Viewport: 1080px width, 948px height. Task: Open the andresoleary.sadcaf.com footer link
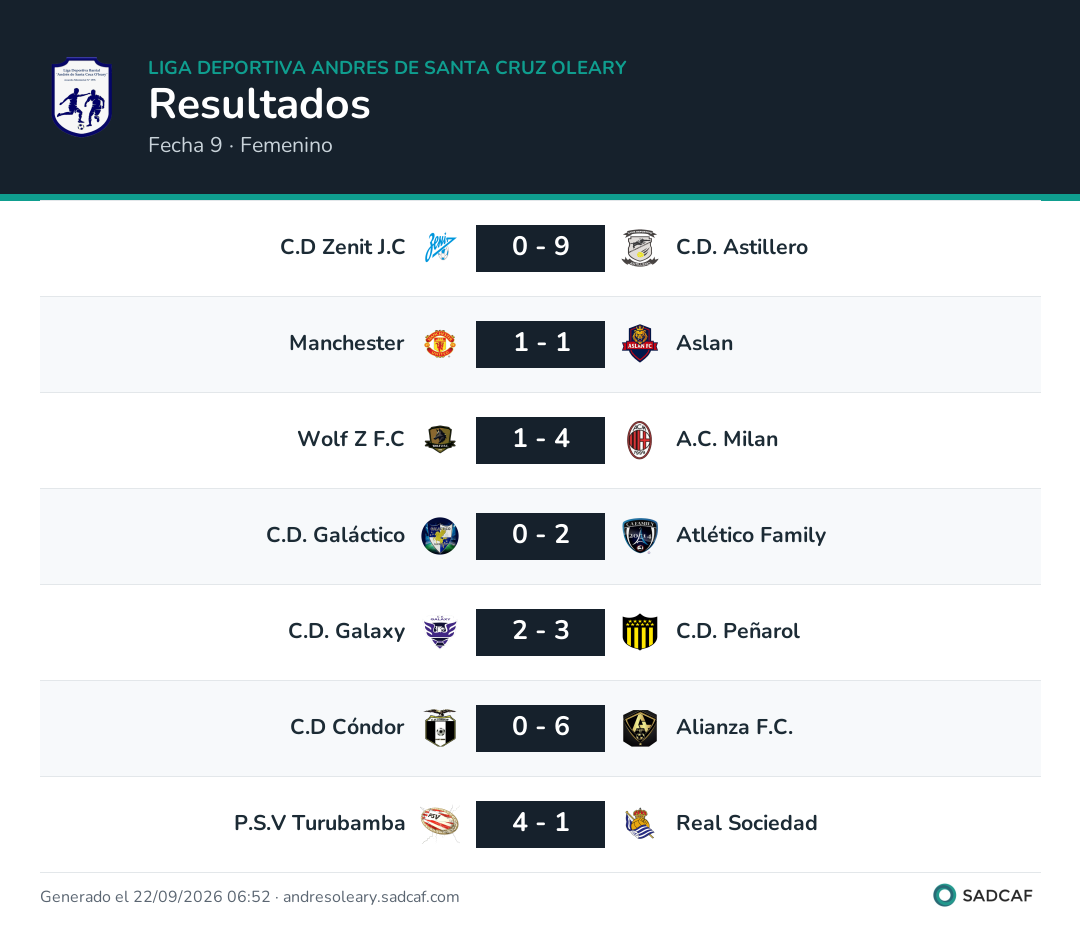(371, 896)
